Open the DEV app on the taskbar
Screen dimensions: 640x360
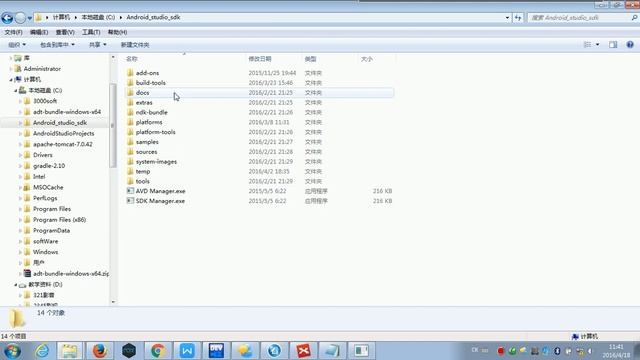coord(216,351)
